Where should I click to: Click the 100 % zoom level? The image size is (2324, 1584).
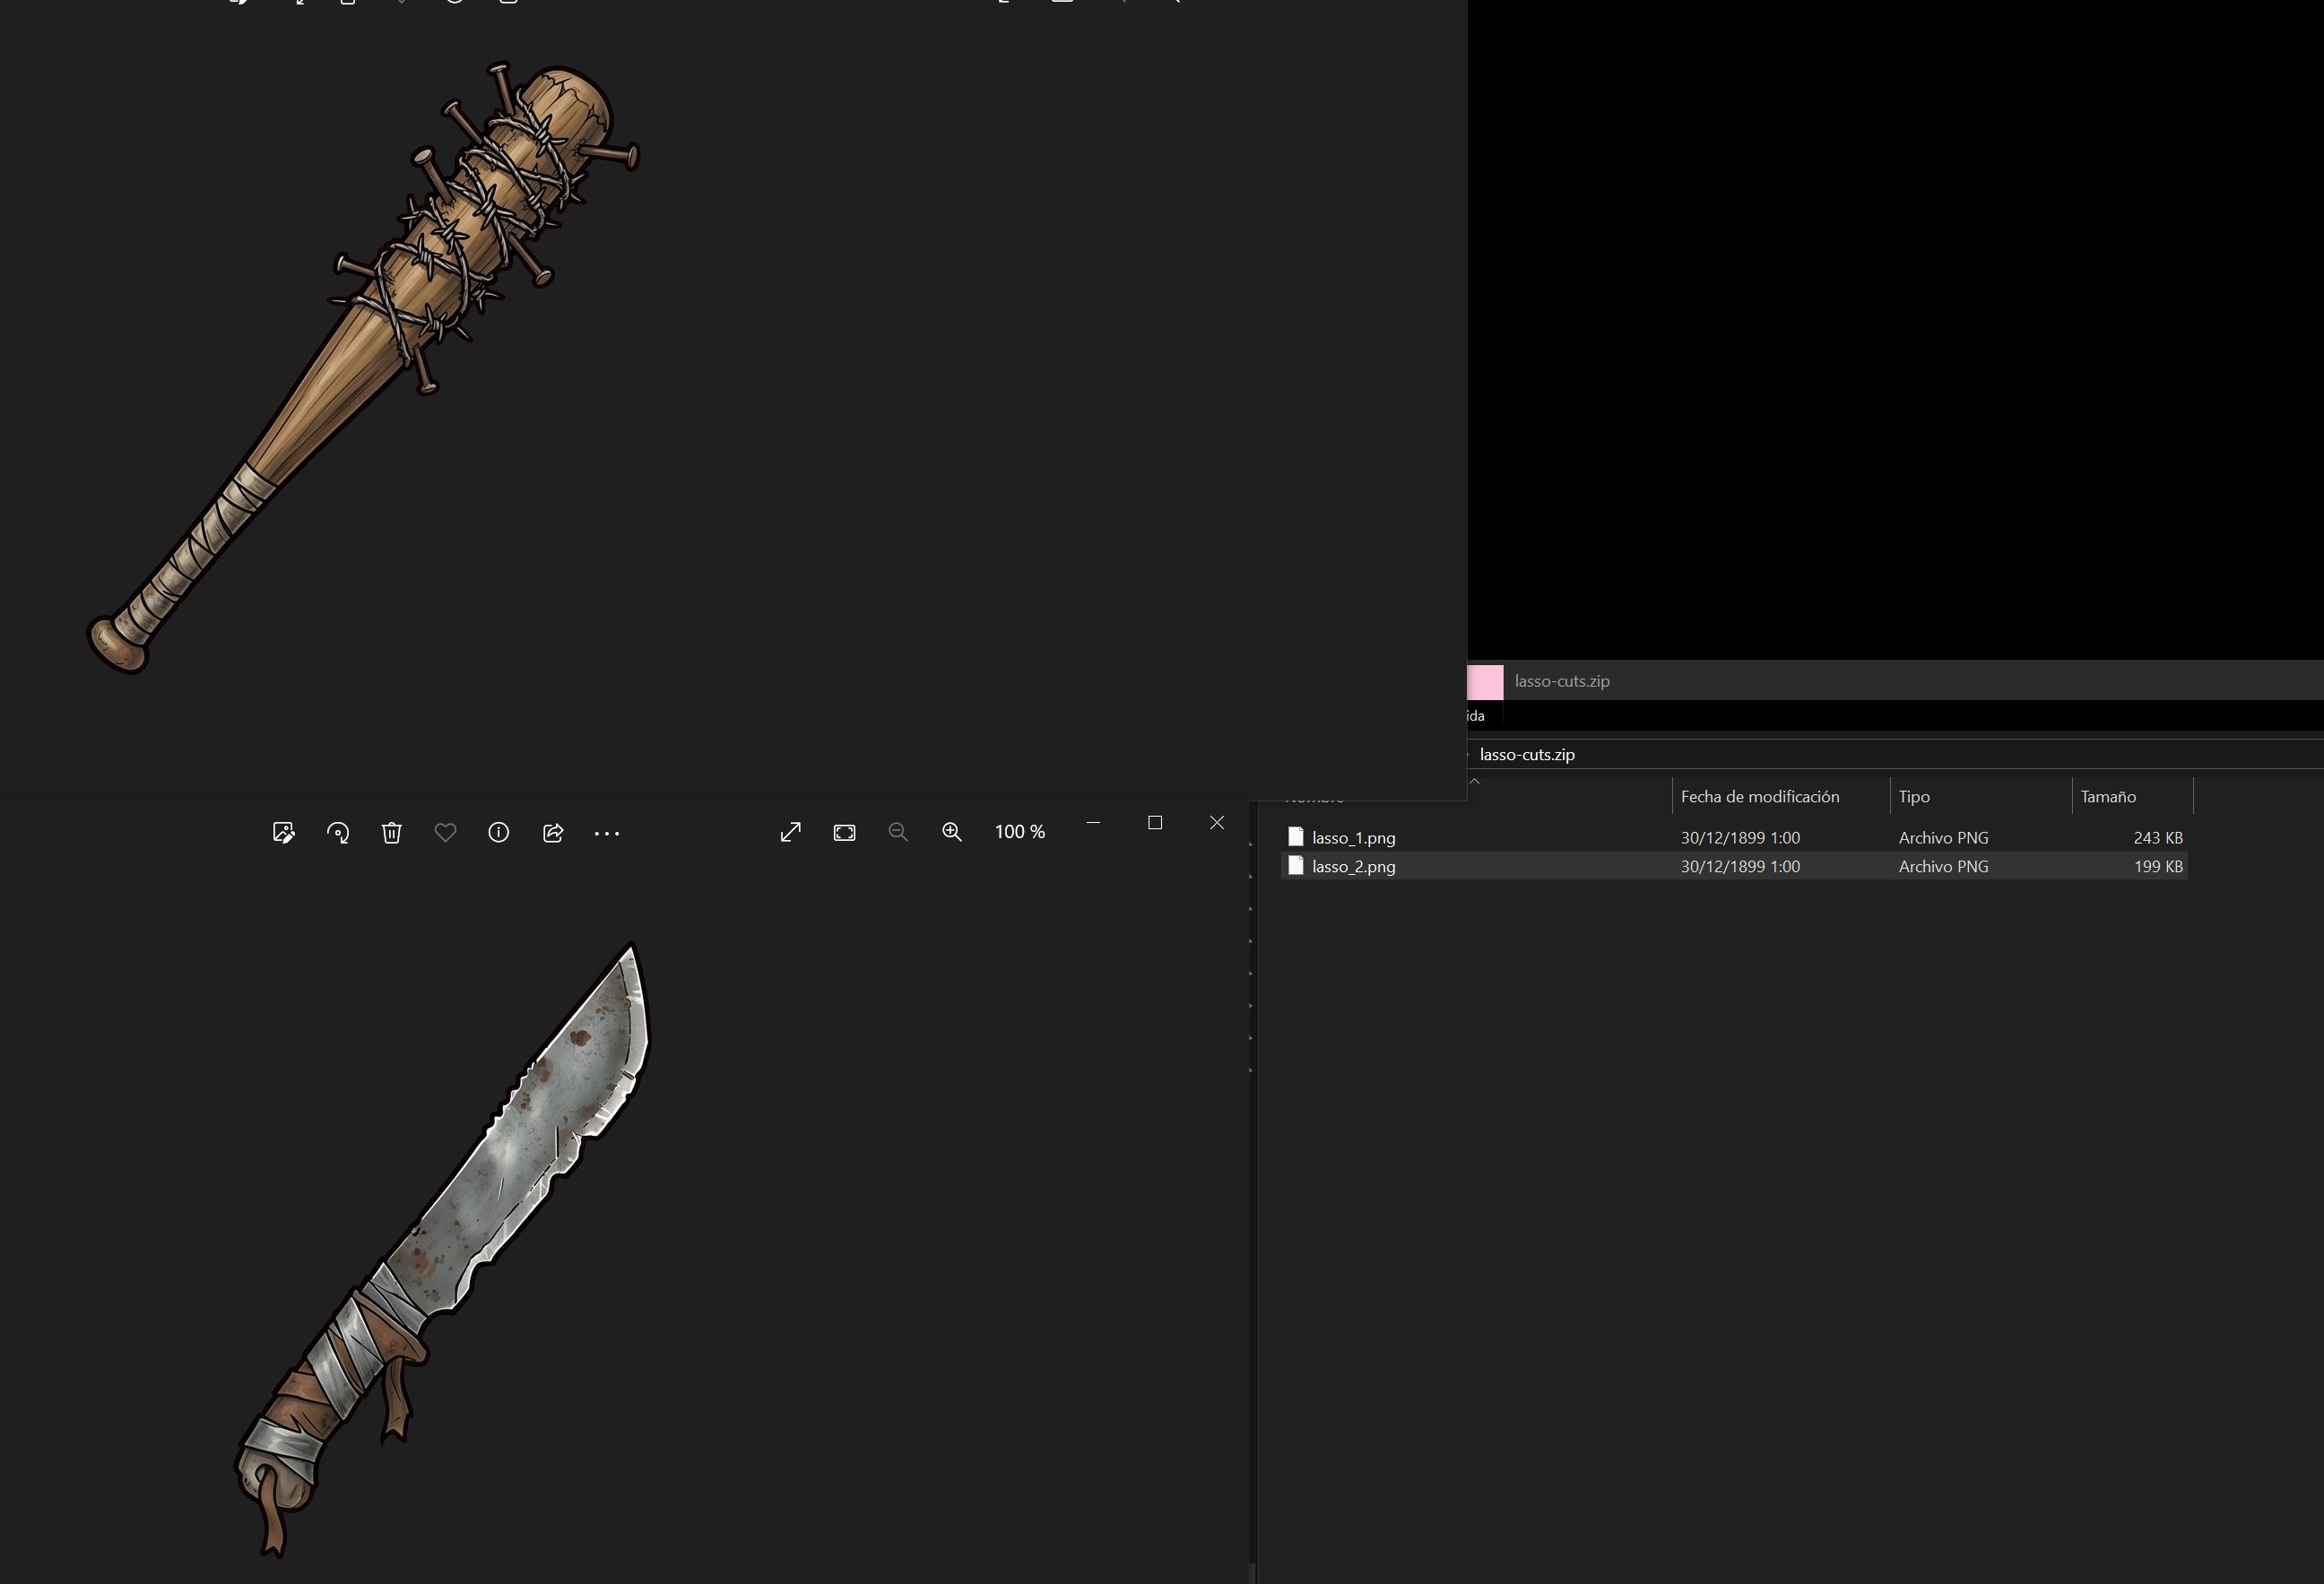click(x=1020, y=832)
